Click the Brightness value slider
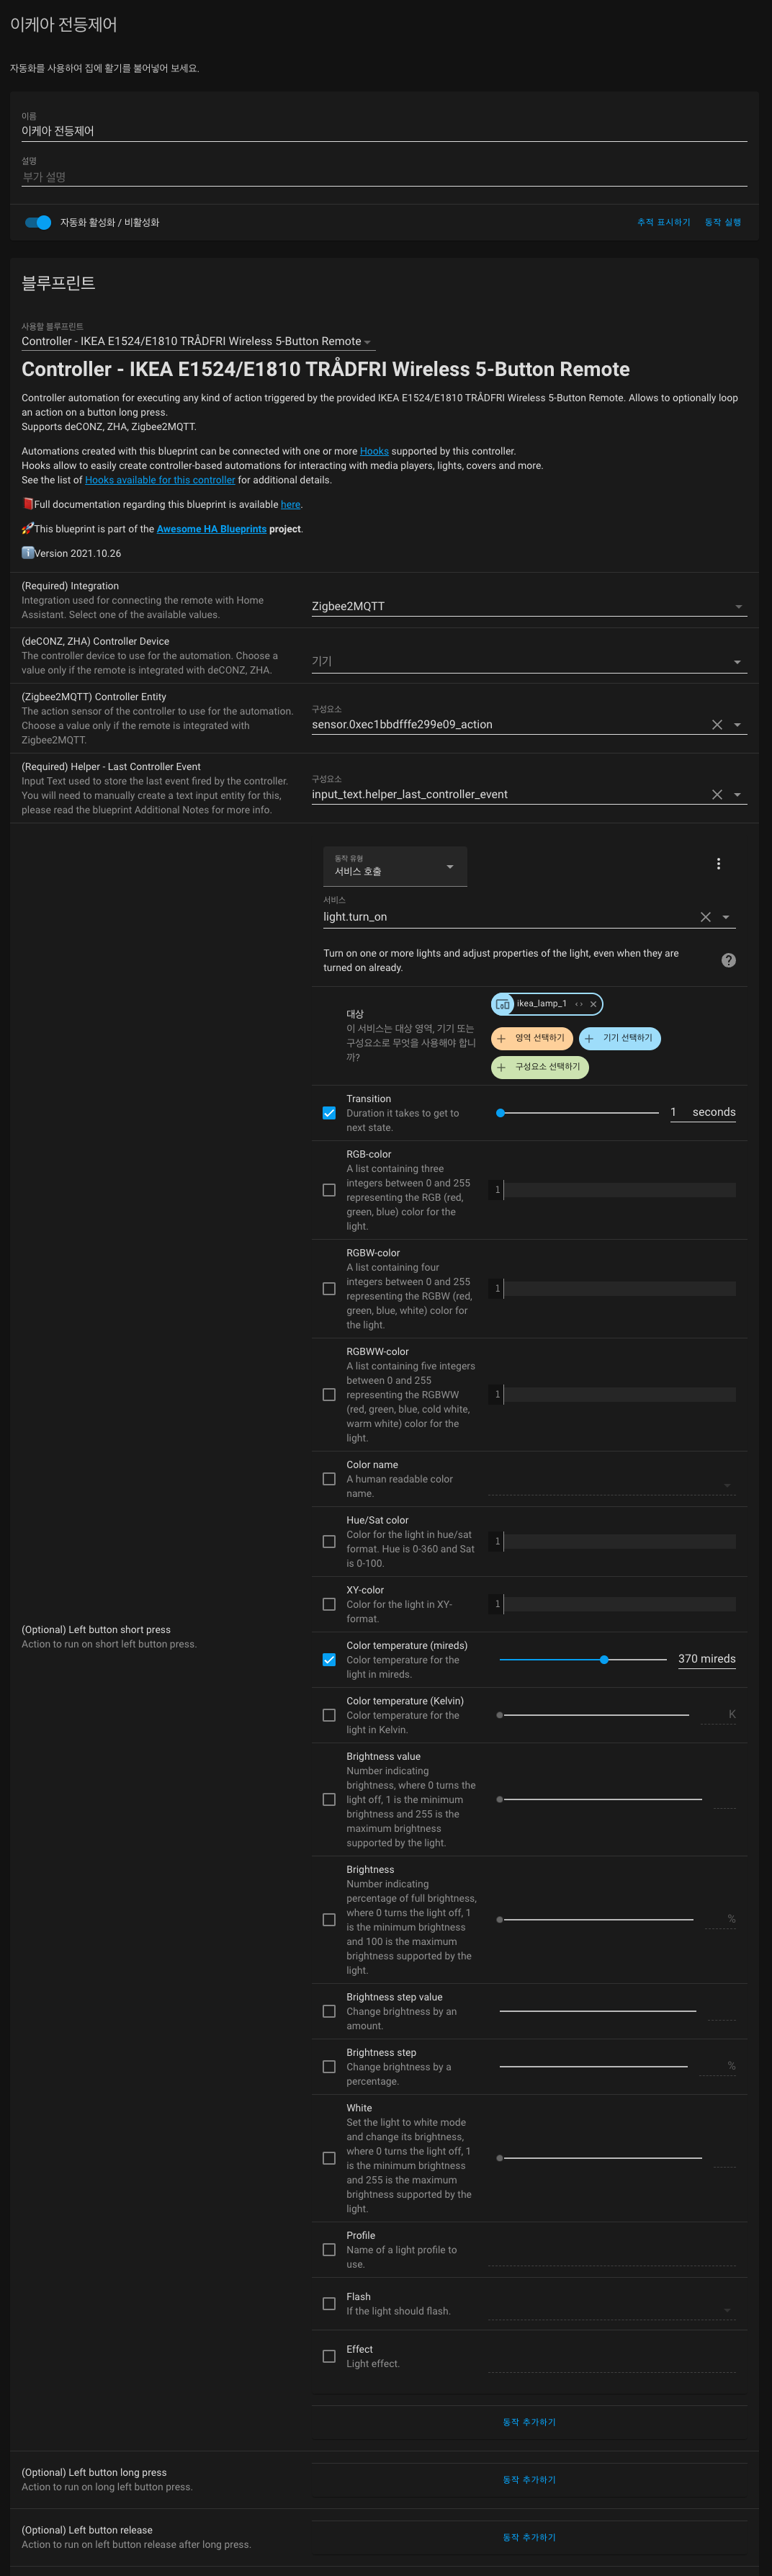Screen dimensions: 772x2576 (x=600, y=1800)
